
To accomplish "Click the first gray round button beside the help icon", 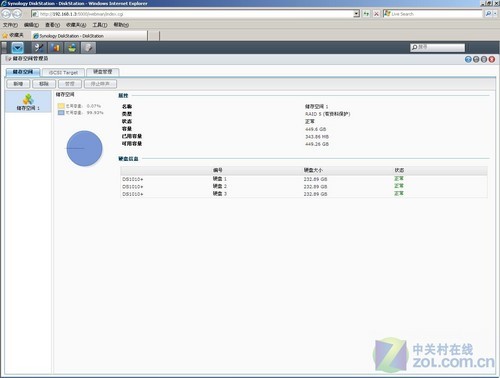I will [476, 59].
